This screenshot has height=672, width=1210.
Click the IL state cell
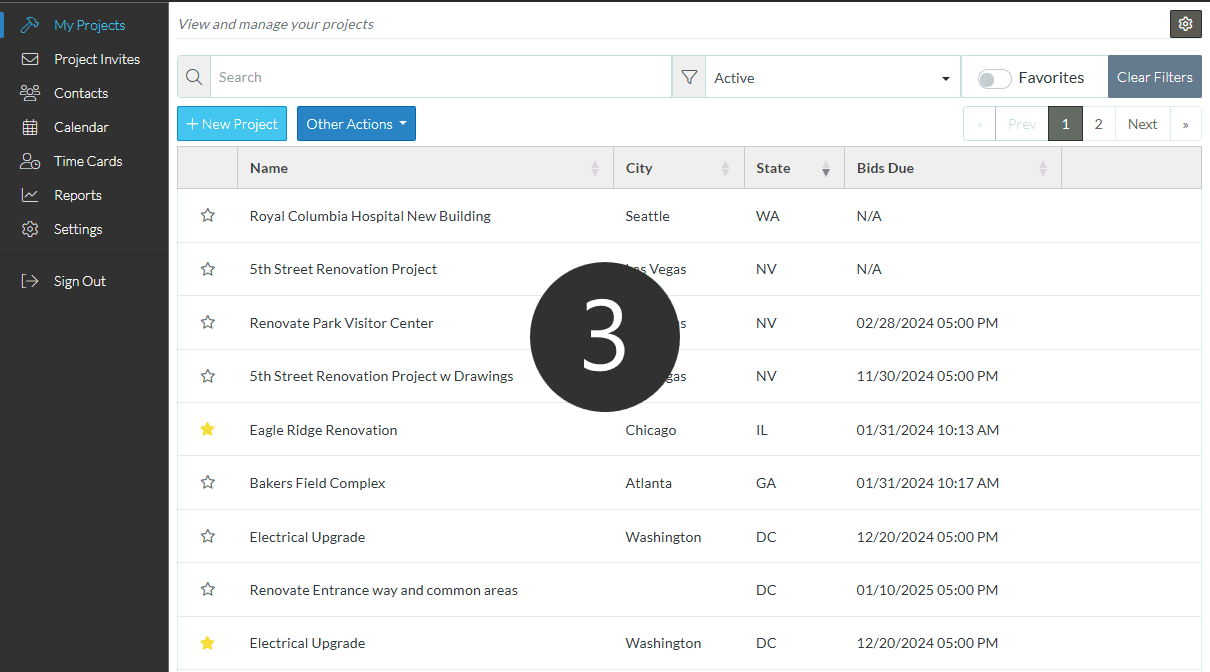[762, 430]
